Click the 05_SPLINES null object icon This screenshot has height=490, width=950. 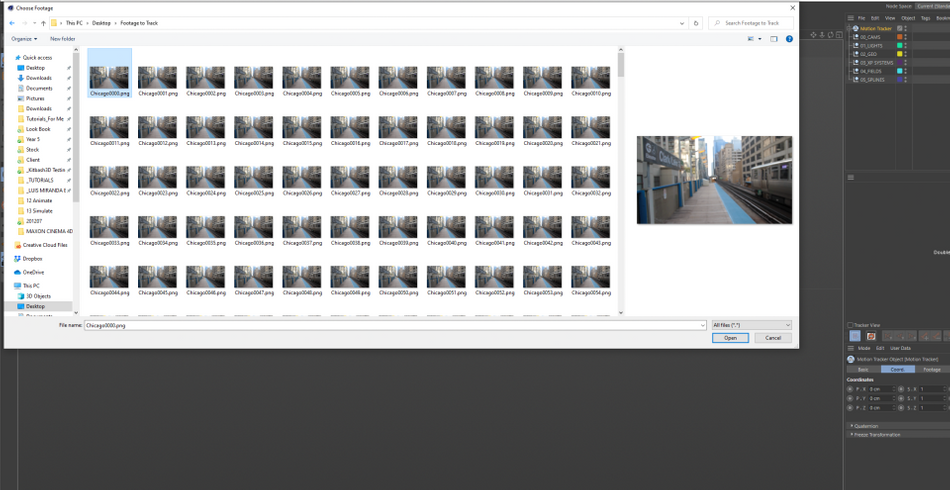[855, 79]
